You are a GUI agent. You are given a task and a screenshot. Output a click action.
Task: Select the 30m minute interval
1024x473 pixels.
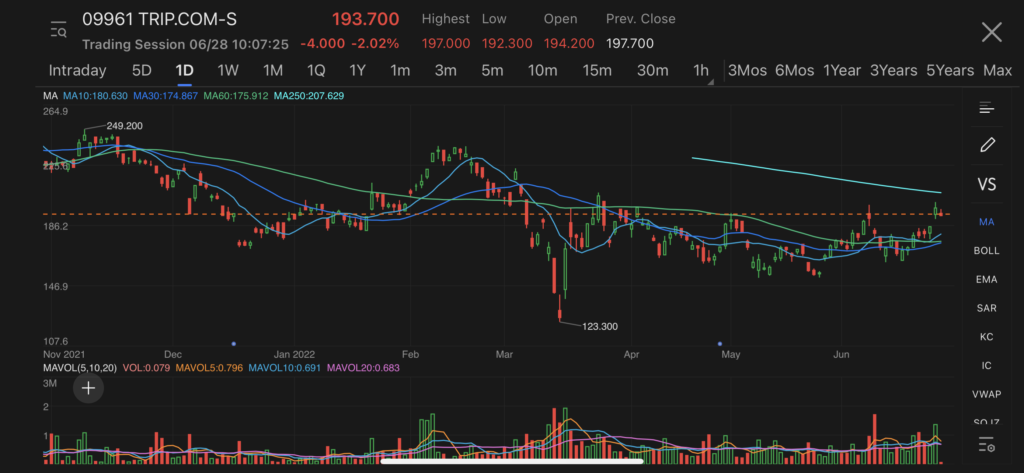(x=652, y=71)
